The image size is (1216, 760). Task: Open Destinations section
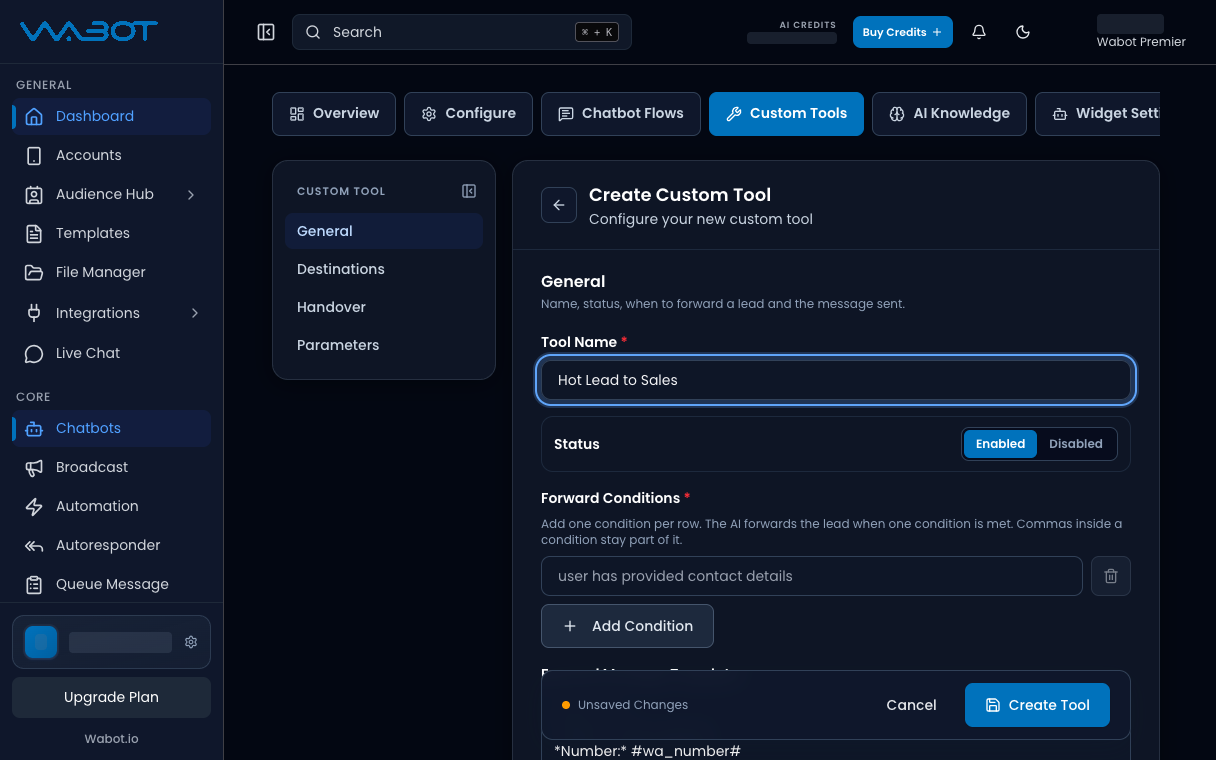click(384, 269)
